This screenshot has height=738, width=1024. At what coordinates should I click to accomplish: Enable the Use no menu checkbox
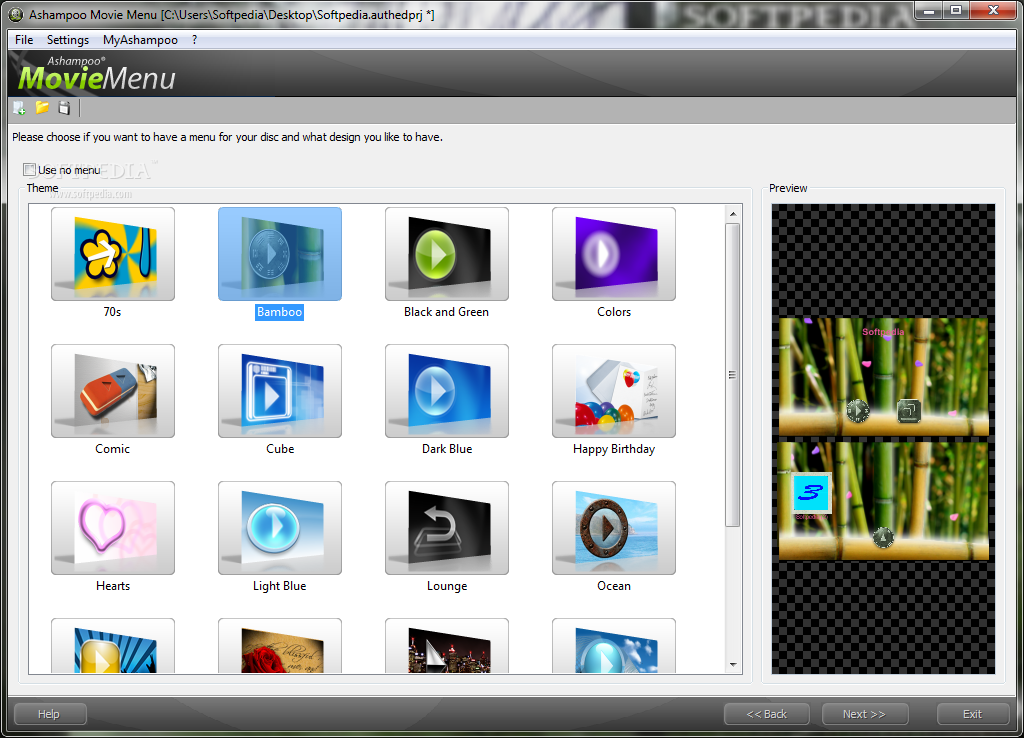tap(29, 170)
